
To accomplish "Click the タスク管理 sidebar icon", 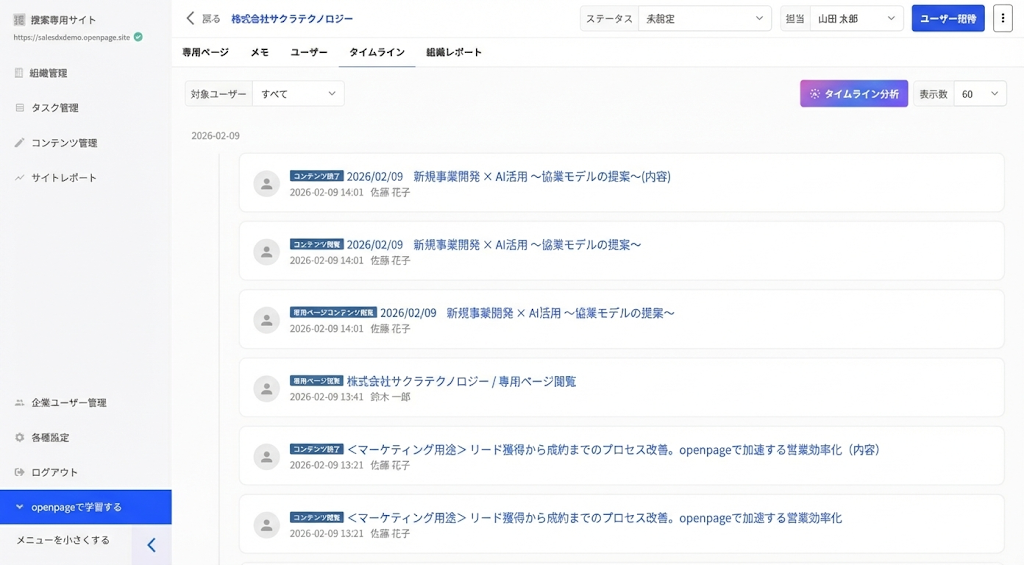I will point(20,108).
